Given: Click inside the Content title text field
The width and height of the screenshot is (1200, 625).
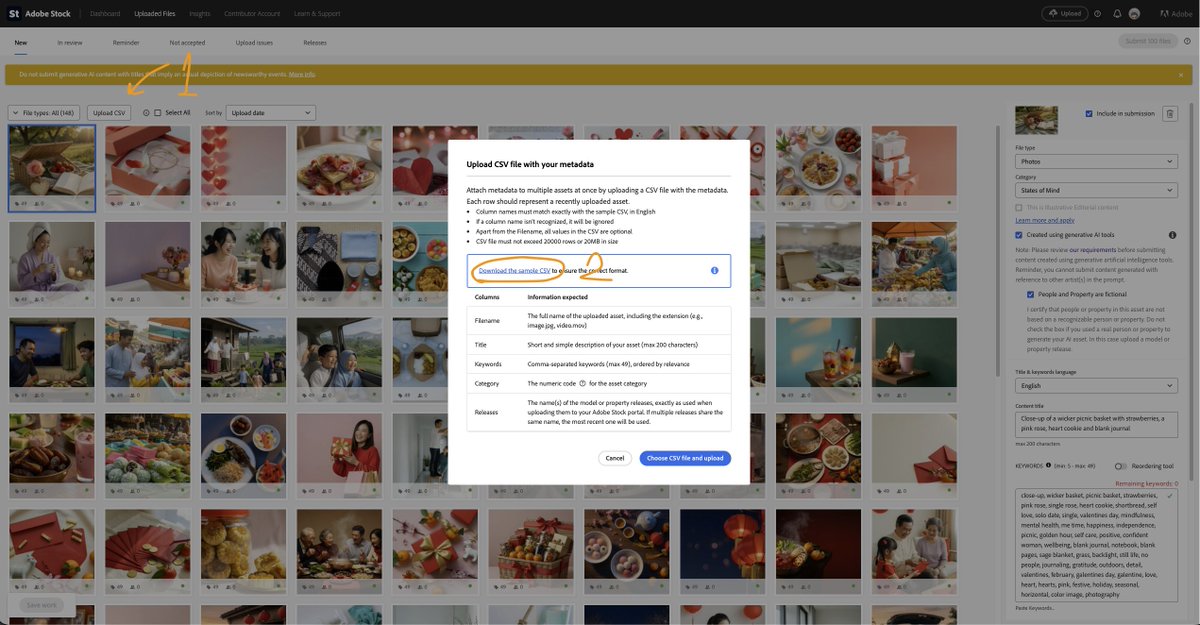Looking at the screenshot, I should [1096, 424].
